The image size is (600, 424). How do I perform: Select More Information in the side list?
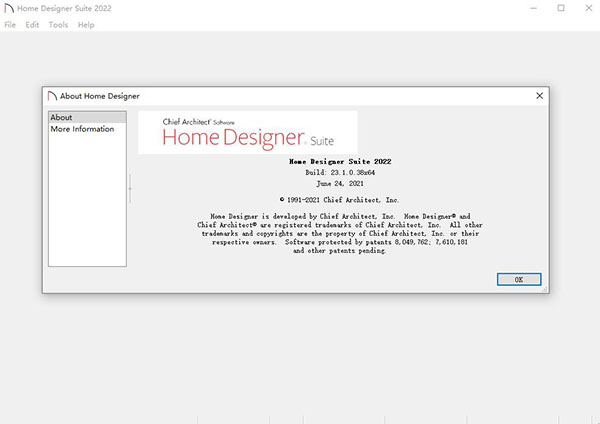[x=82, y=129]
